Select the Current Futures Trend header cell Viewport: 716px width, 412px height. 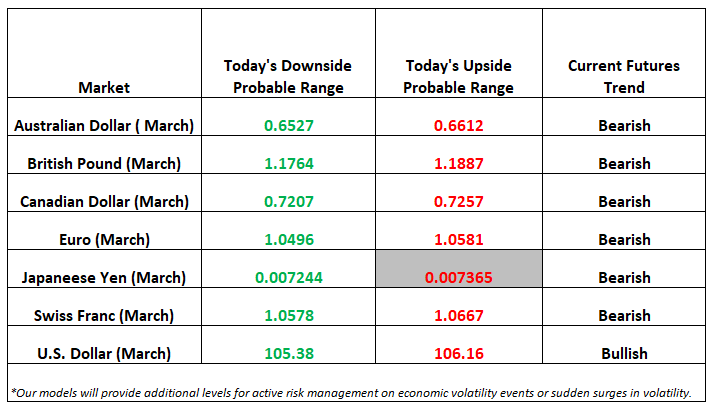(624, 53)
